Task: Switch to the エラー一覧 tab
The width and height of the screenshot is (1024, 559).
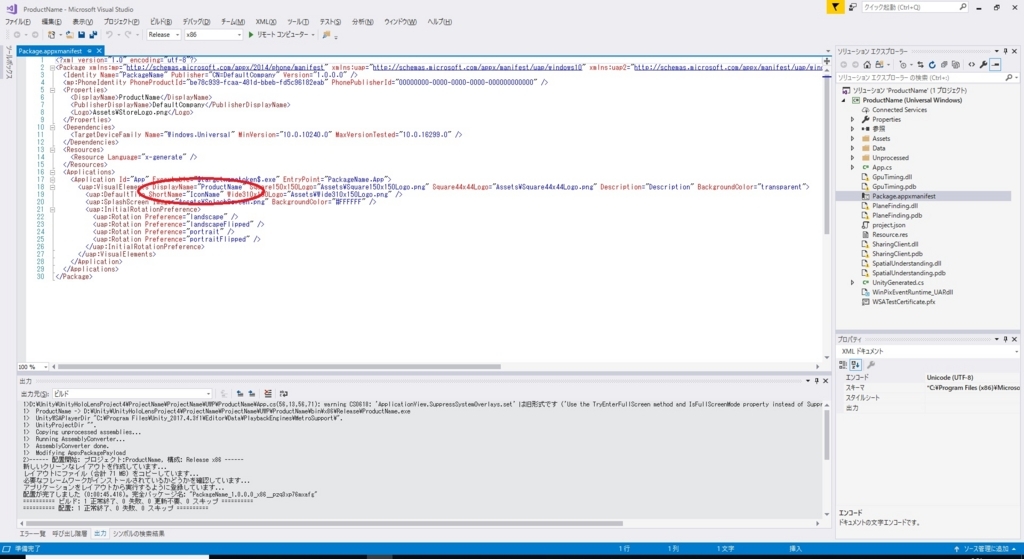Action: (x=33, y=534)
